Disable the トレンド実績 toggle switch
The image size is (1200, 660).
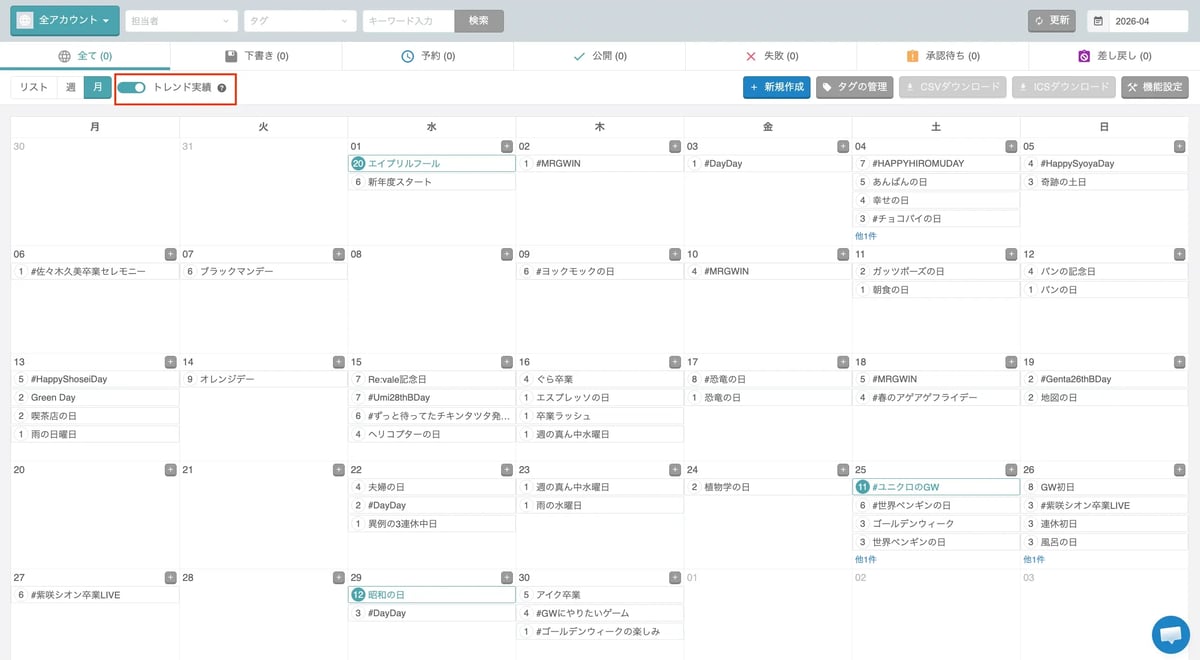131,88
